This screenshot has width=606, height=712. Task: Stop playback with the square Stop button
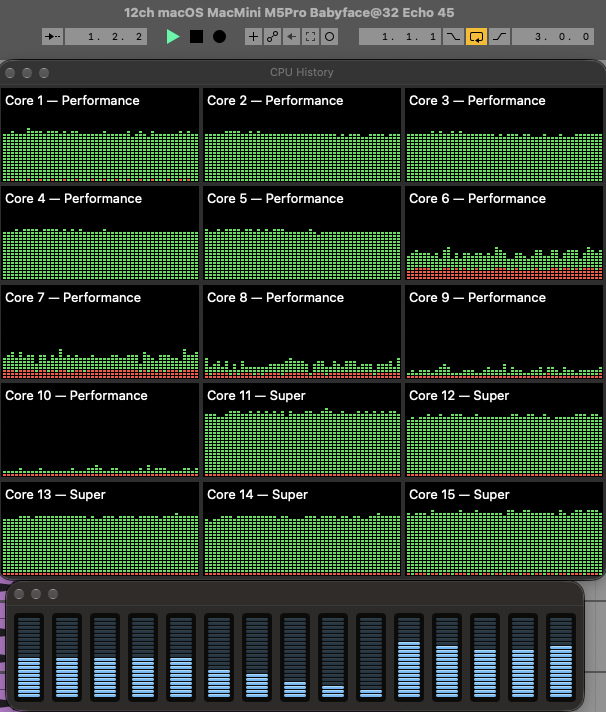pos(196,37)
